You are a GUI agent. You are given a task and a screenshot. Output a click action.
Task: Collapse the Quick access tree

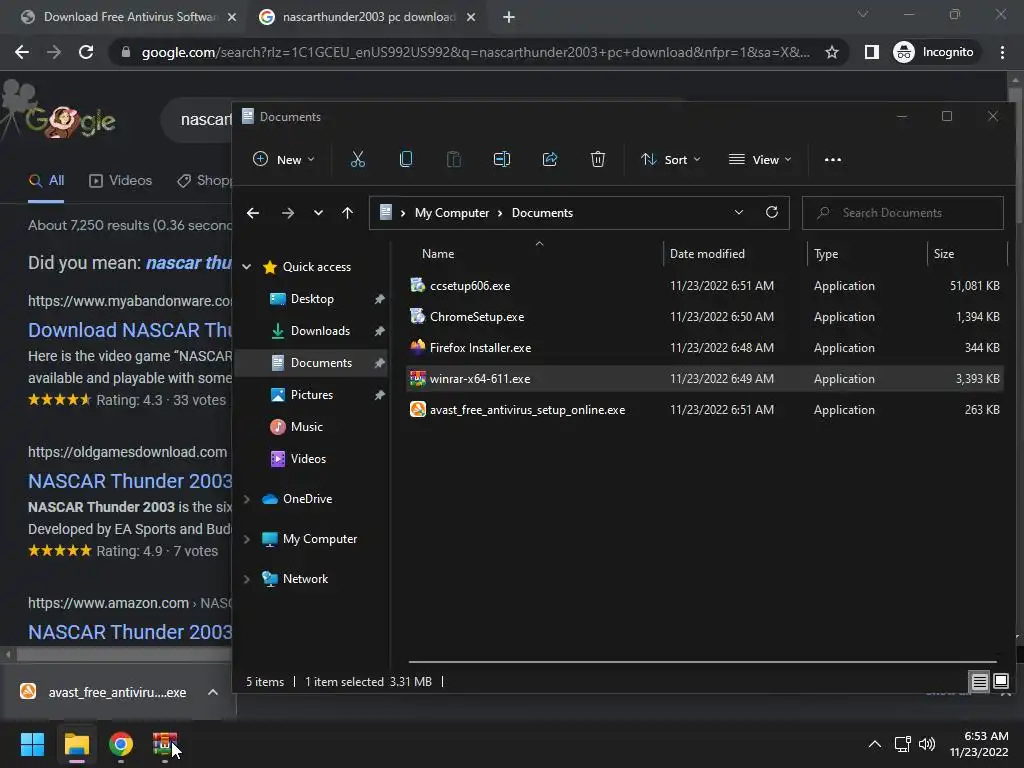[246, 267]
